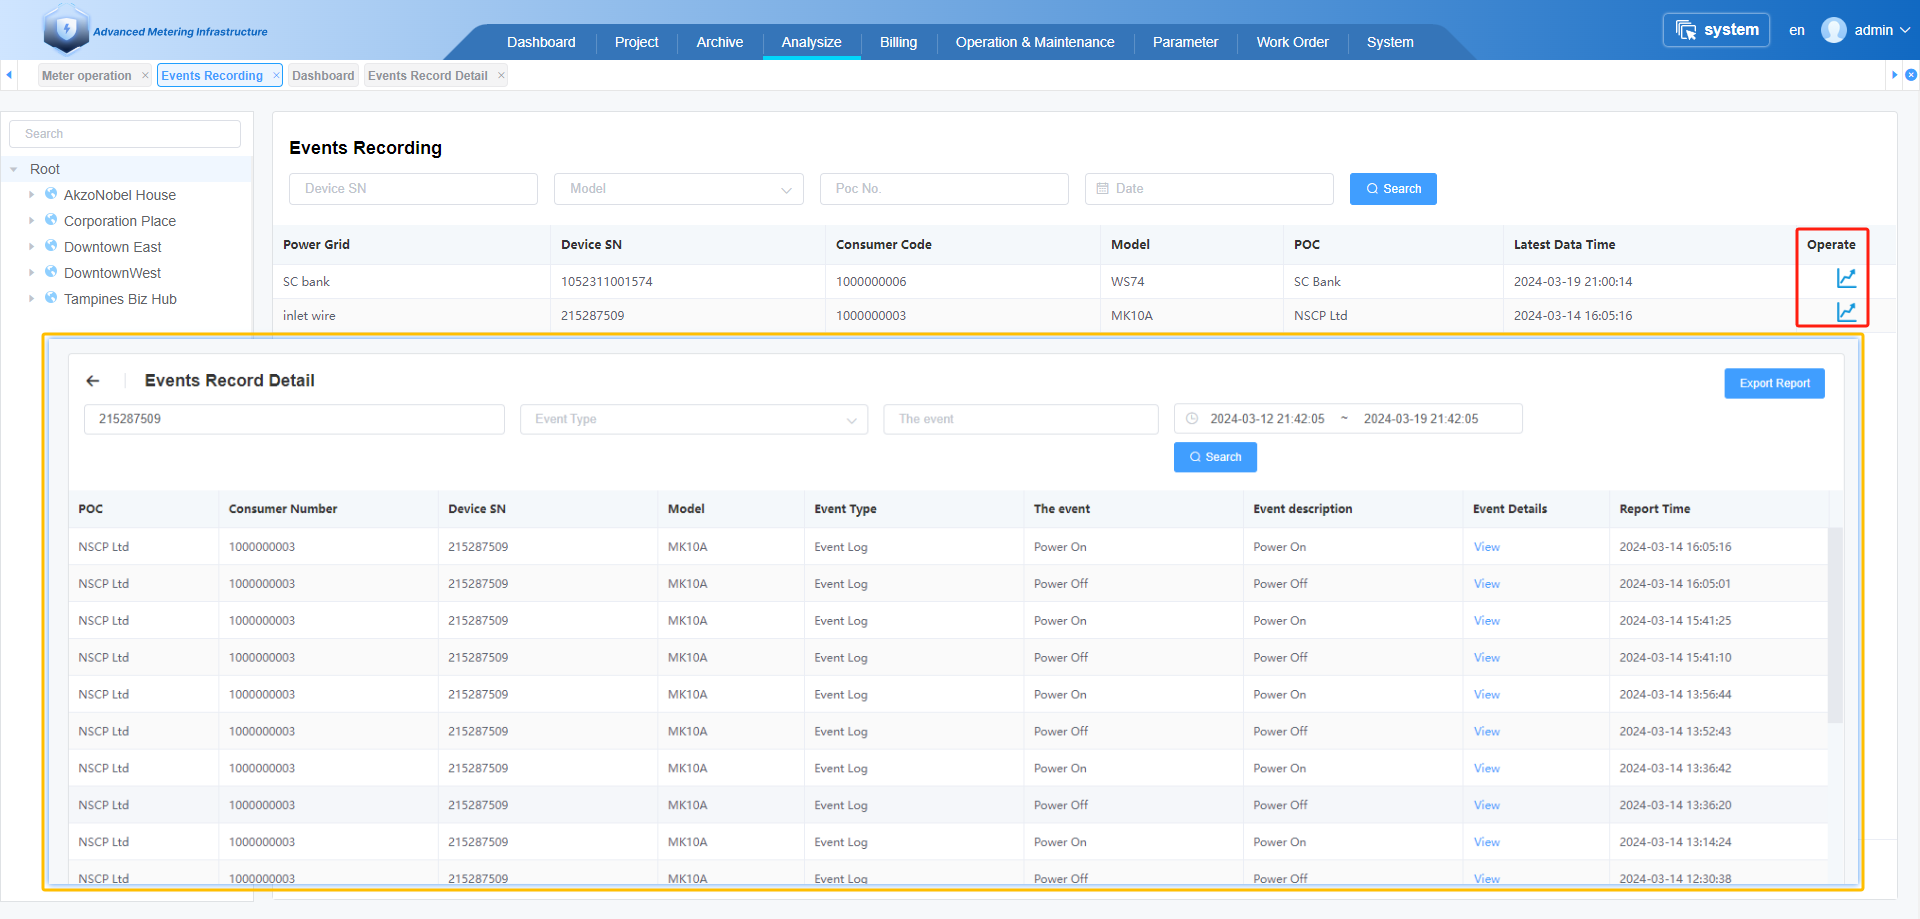Open chart icon for SC bank row

pyautogui.click(x=1846, y=278)
